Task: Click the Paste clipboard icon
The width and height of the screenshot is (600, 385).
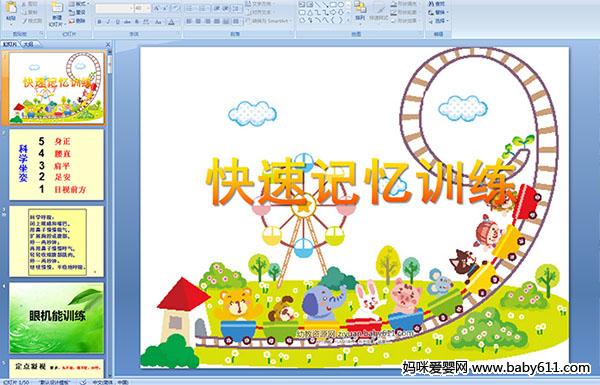Action: 11,8
